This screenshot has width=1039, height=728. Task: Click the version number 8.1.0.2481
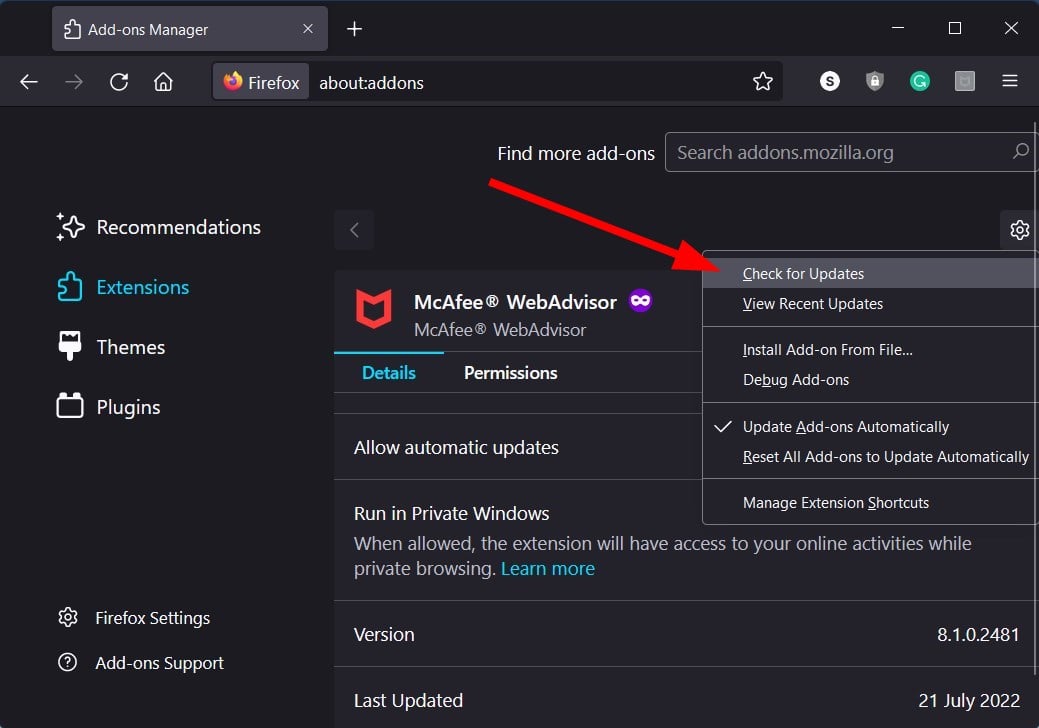[978, 635]
